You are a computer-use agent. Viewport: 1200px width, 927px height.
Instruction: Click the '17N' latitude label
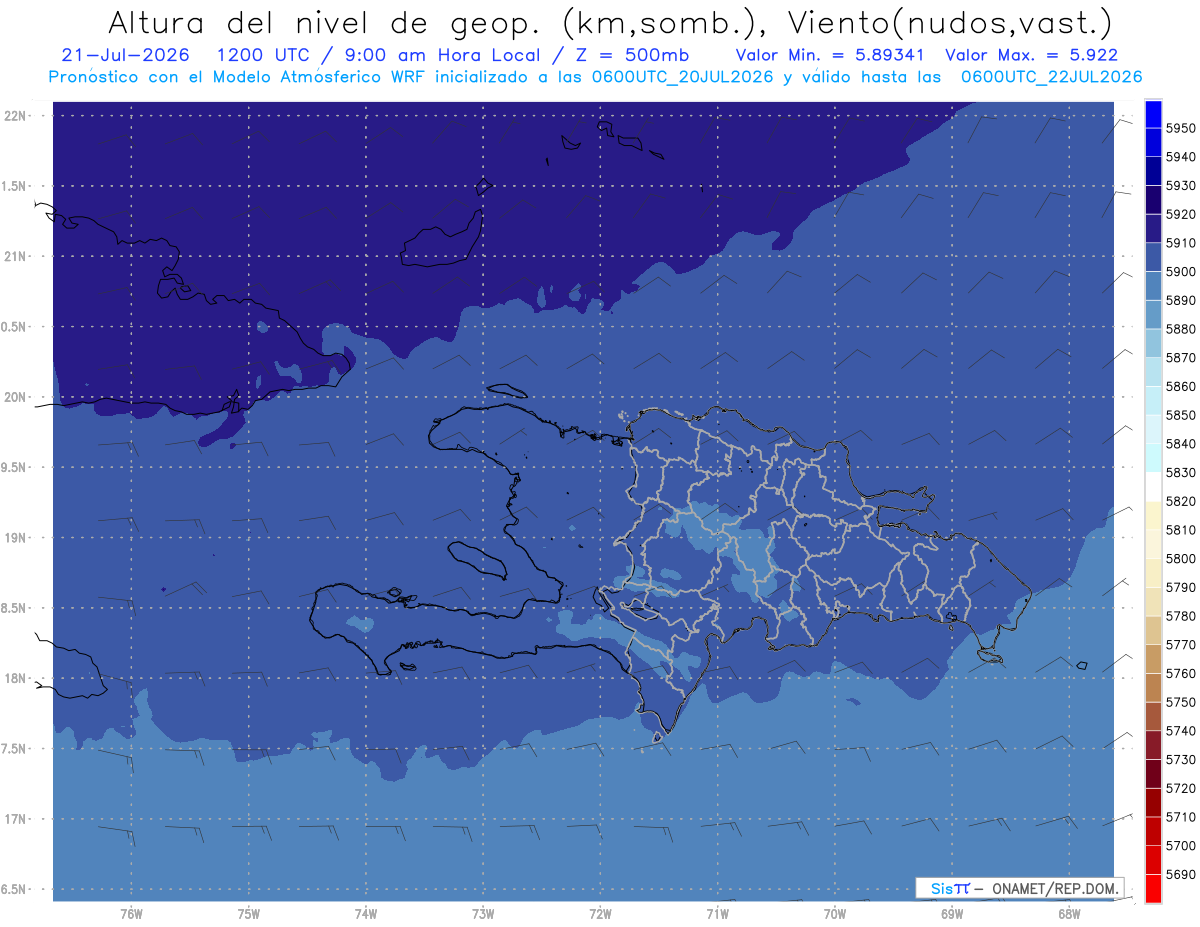15,819
